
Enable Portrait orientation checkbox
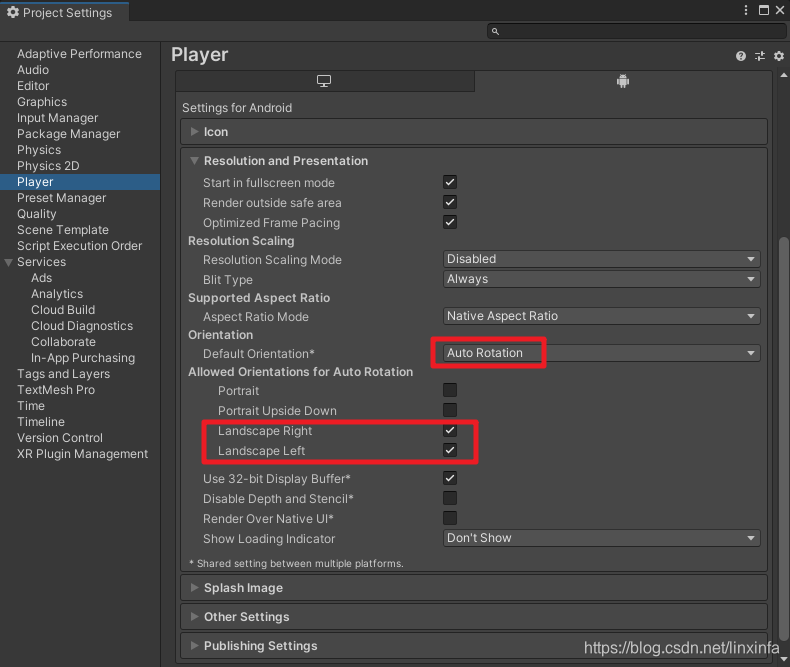coord(450,390)
